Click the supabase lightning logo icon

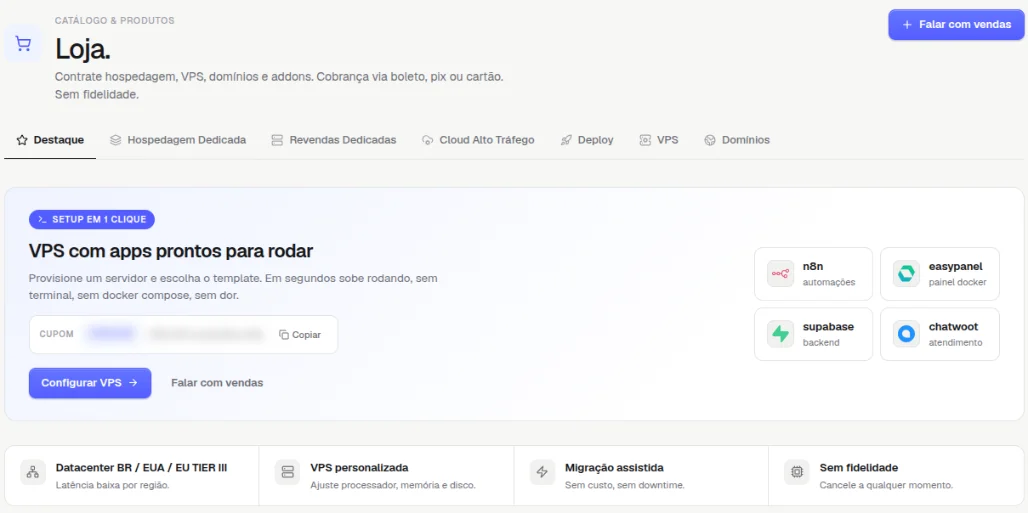point(781,334)
